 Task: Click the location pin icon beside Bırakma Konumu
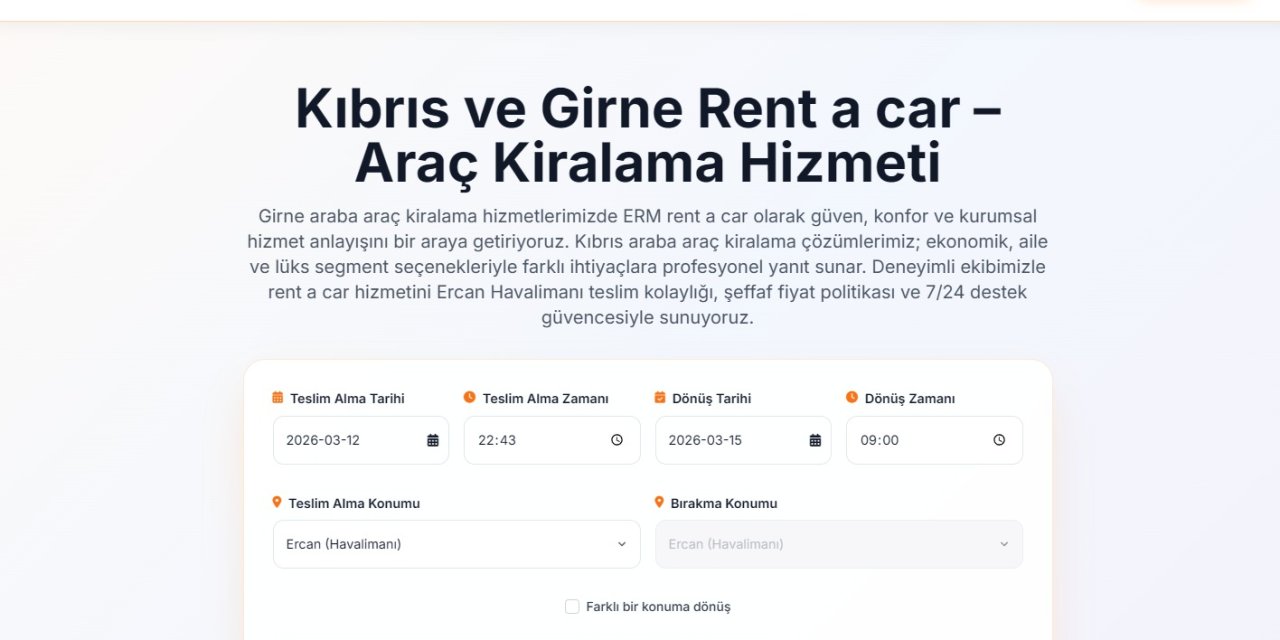(660, 503)
